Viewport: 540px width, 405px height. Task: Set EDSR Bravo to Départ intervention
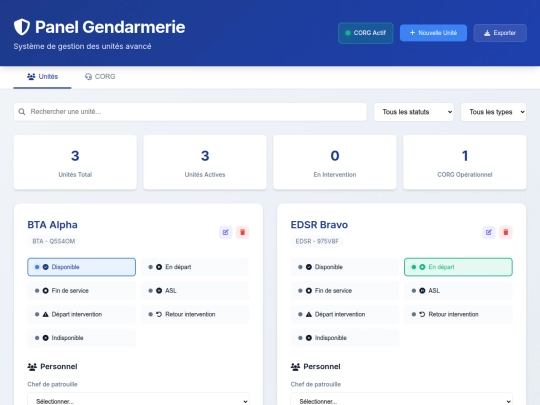tap(345, 314)
